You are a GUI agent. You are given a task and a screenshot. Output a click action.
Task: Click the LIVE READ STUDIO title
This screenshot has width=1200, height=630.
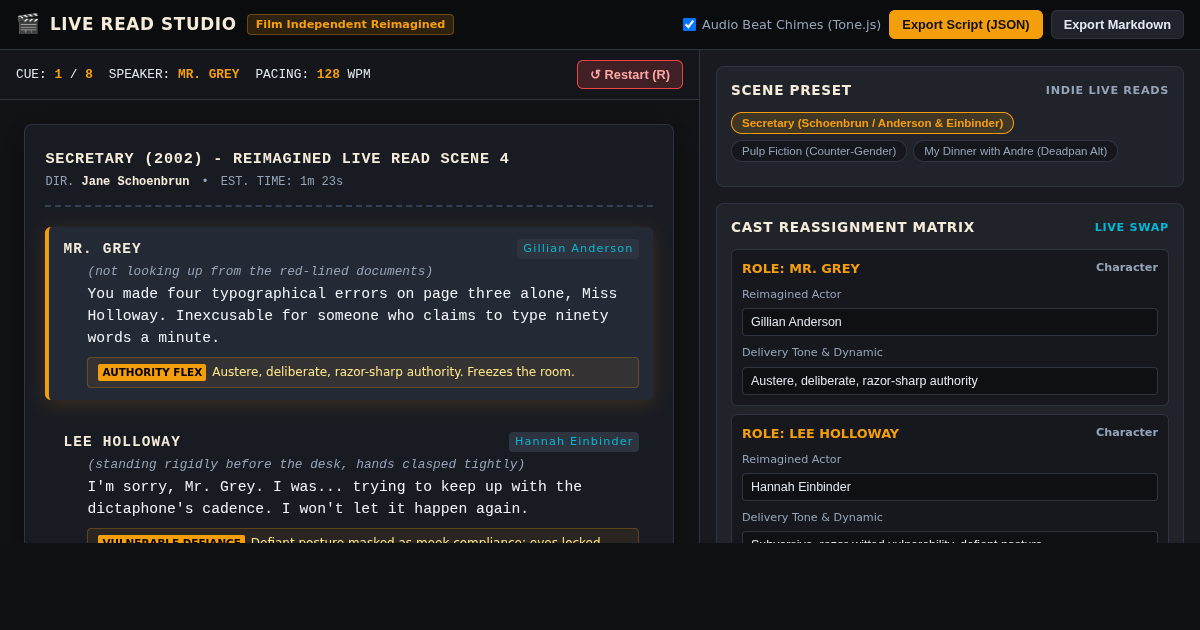point(143,24)
